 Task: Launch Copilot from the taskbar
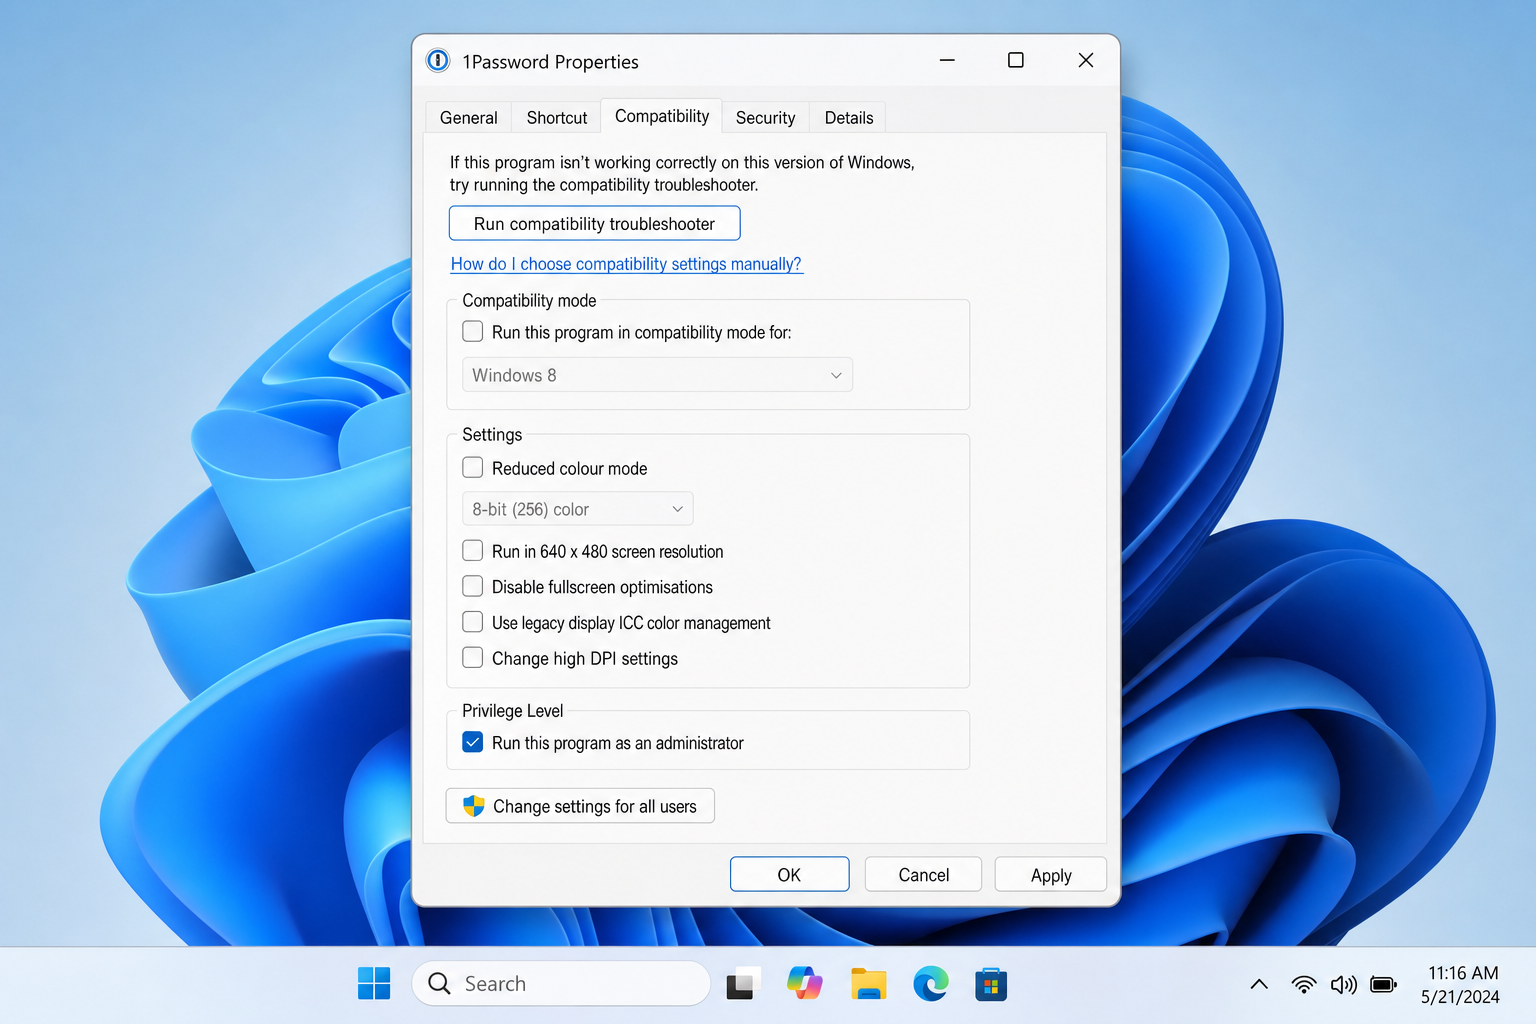point(805,984)
